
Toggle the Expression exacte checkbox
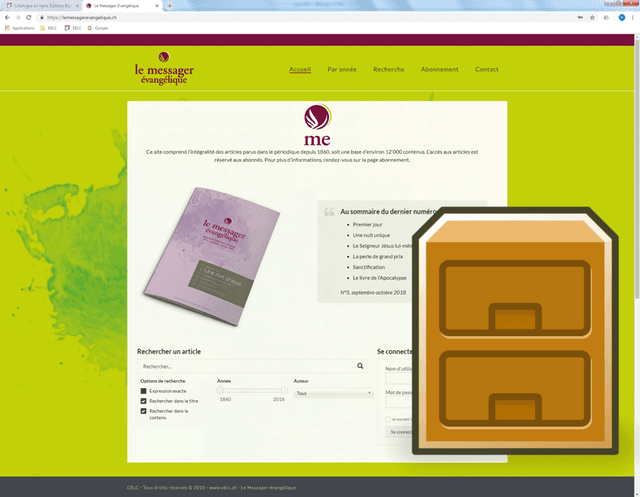143,391
